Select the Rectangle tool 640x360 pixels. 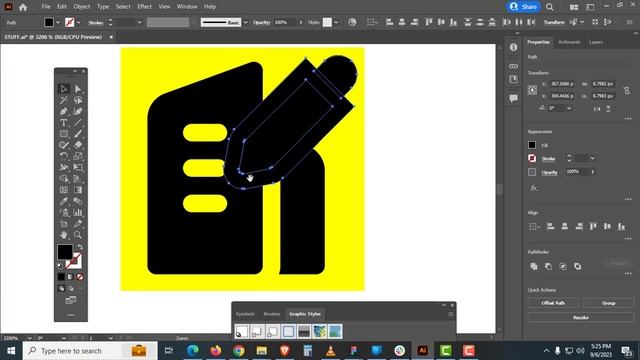coord(64,133)
